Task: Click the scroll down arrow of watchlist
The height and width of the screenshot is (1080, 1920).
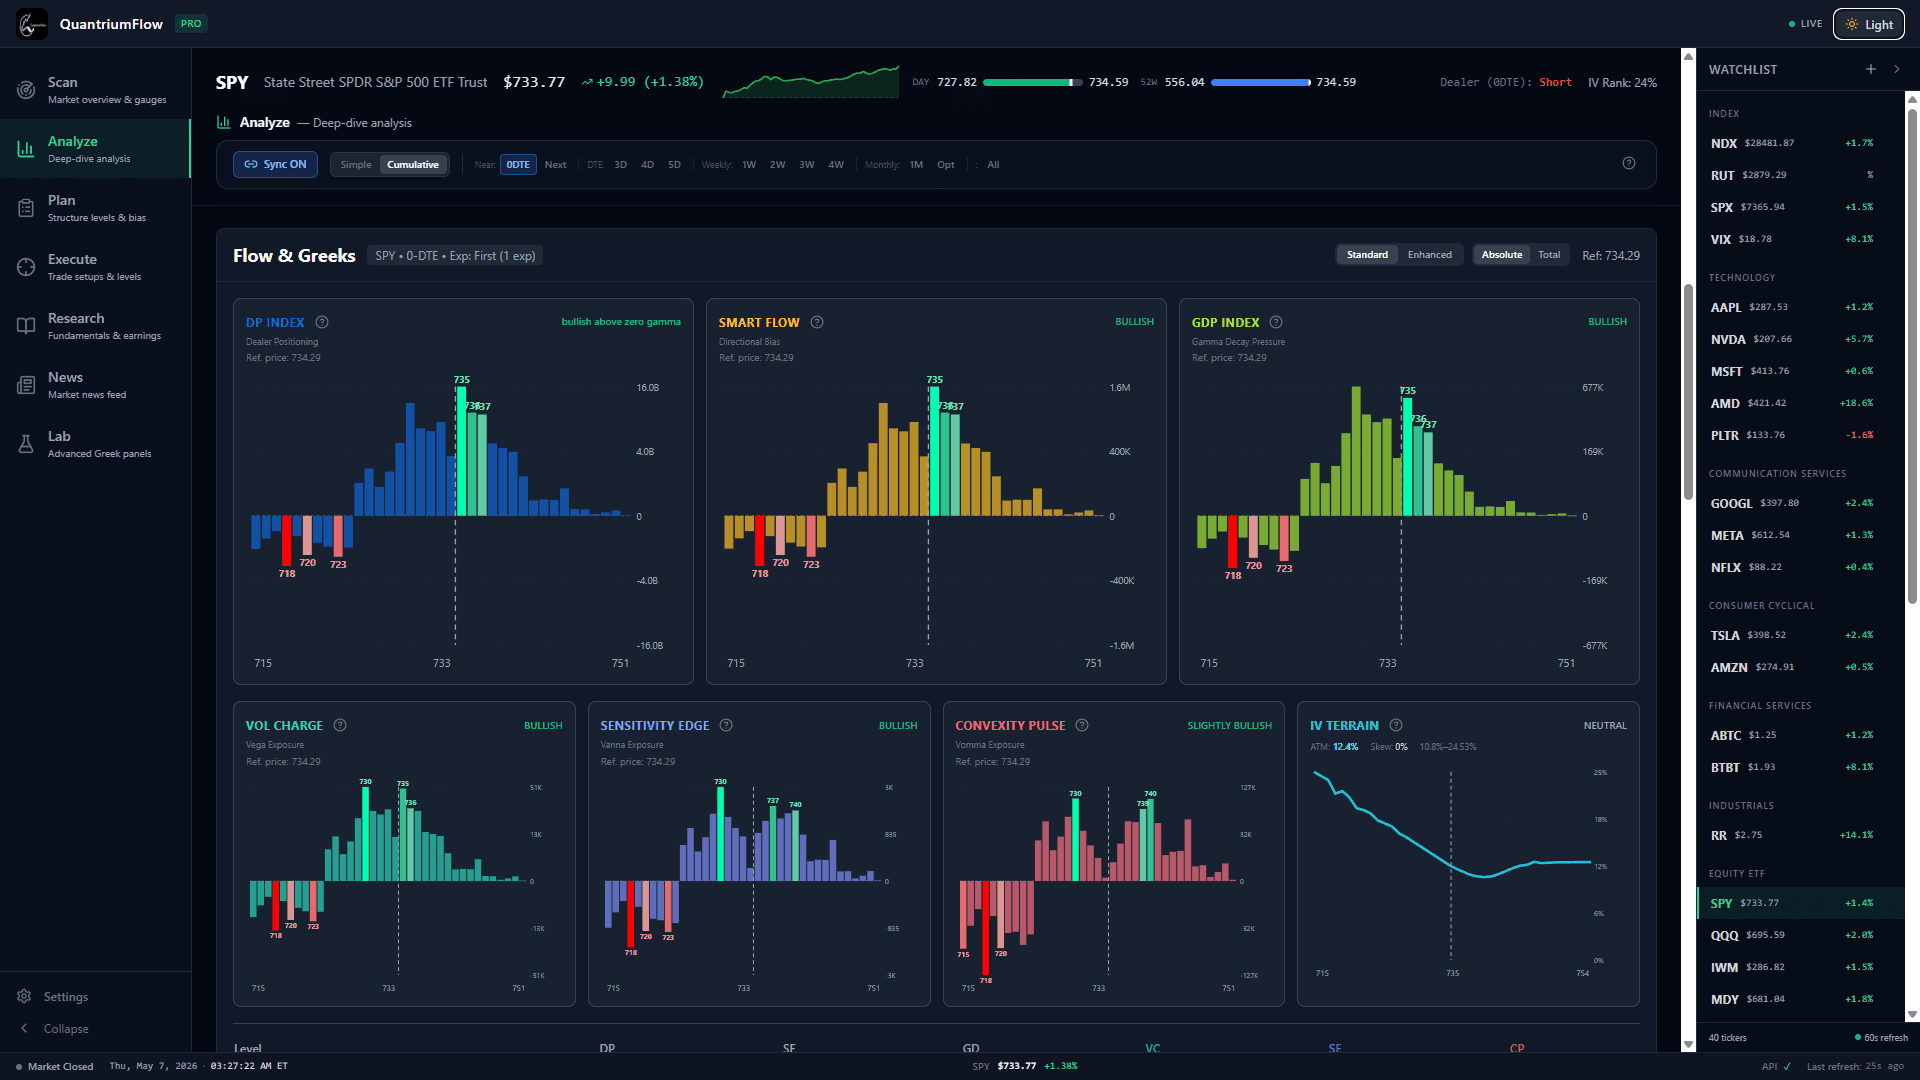Action: pyautogui.click(x=1912, y=1015)
